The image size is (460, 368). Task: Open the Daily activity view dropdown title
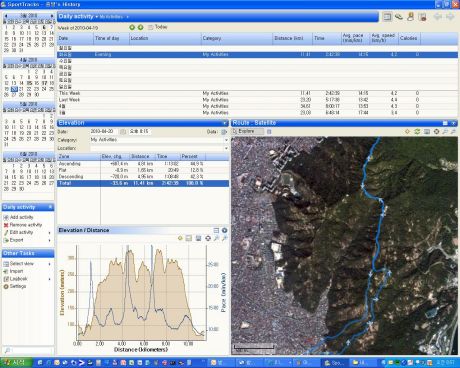click(78, 16)
